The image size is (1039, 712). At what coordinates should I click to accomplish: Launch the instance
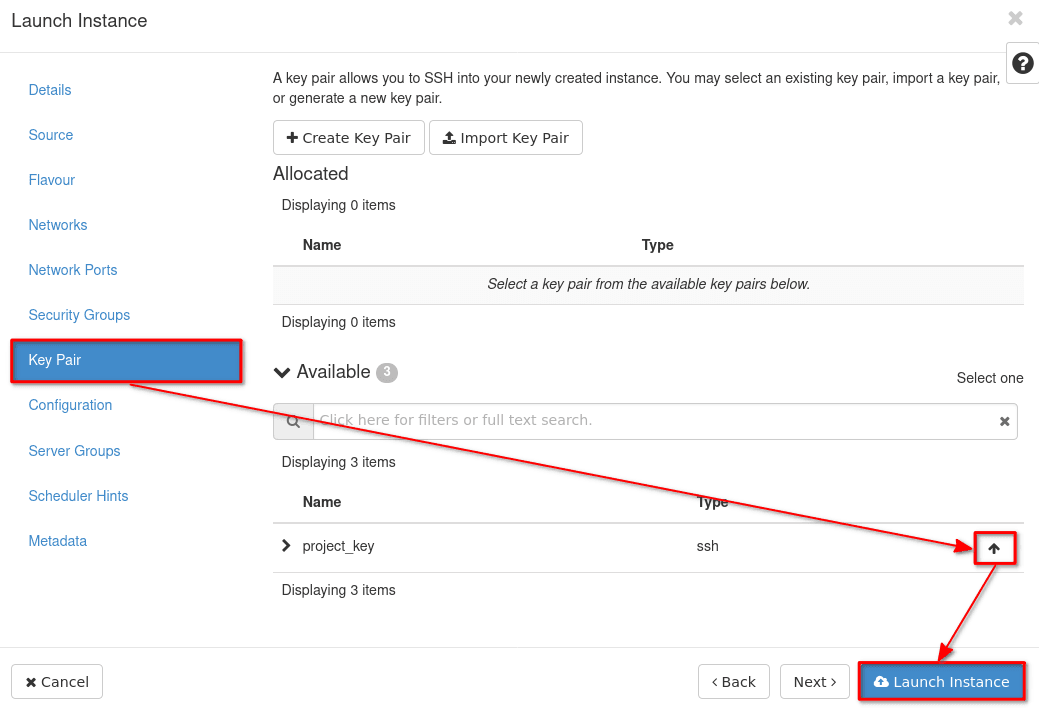point(941,682)
